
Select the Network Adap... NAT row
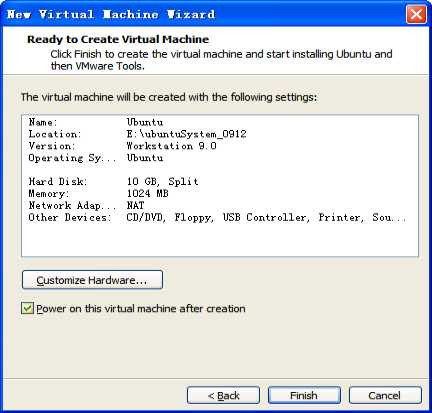click(220, 205)
